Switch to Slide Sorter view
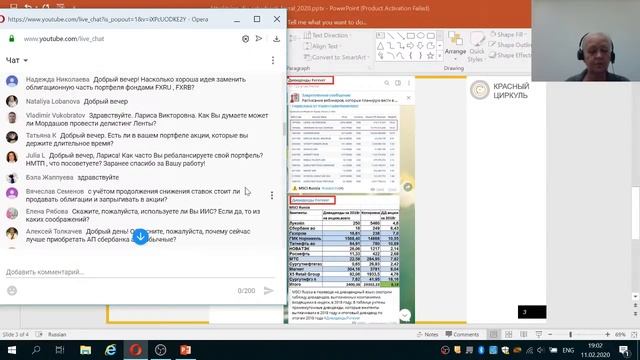The image size is (640, 360). [x=509, y=334]
